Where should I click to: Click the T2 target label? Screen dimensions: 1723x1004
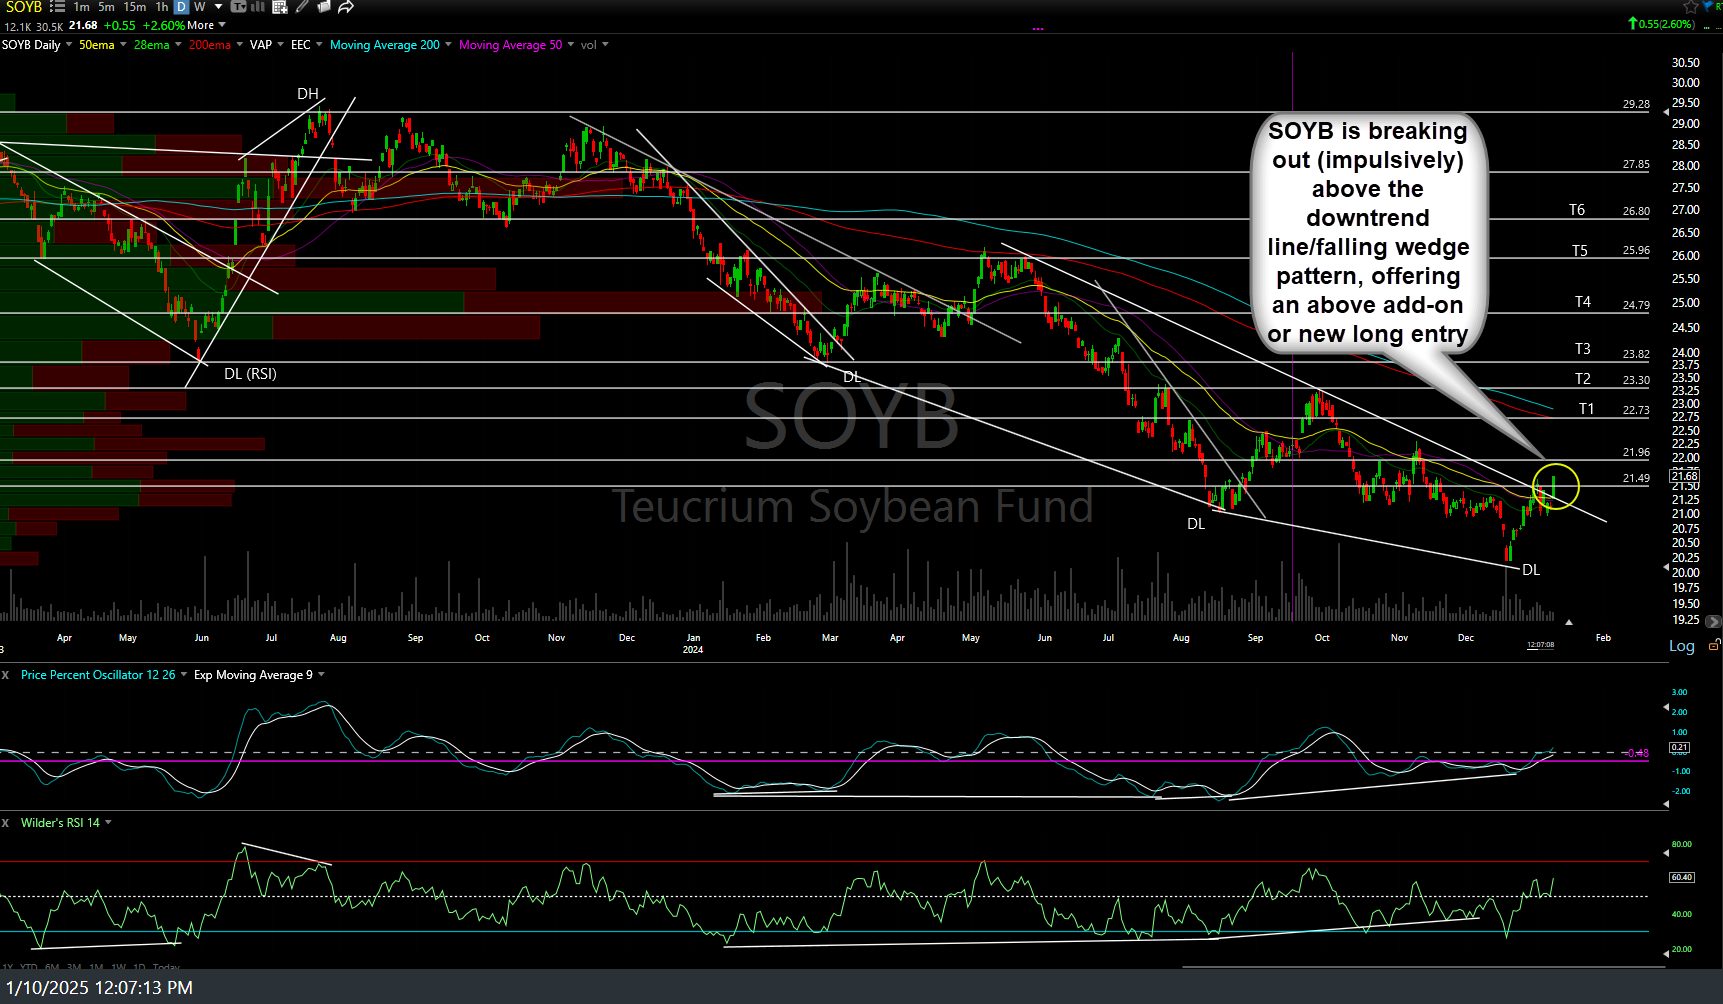tap(1583, 378)
